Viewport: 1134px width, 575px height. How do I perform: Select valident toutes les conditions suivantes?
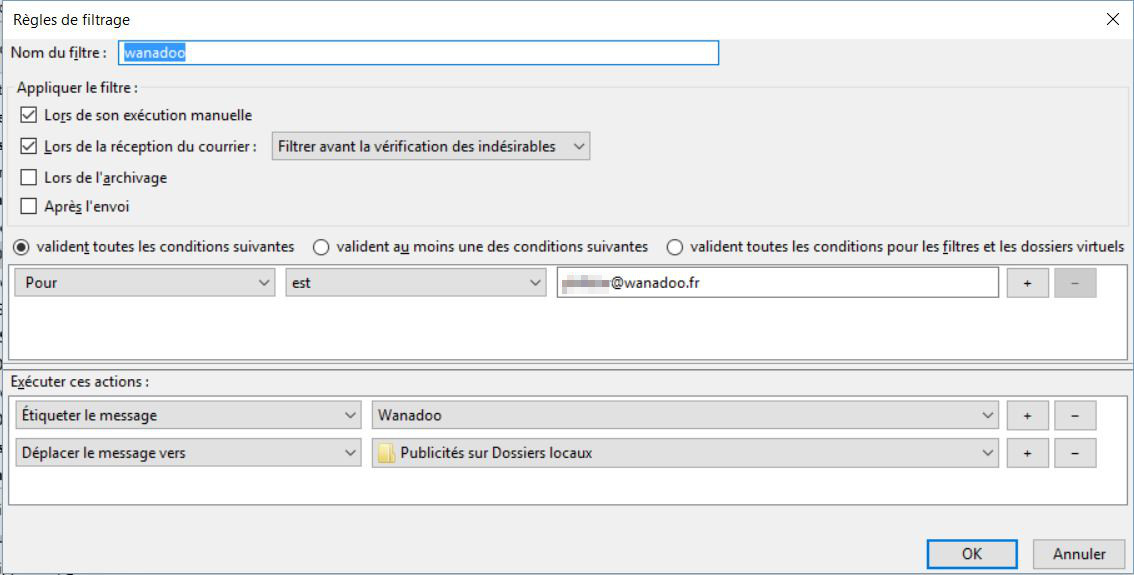21,247
